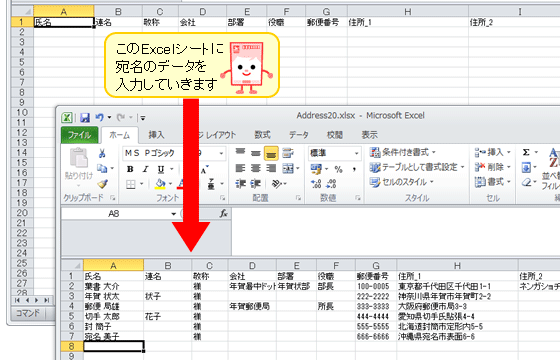This screenshot has height=360, width=560.
Task: Click Increase Indent icon
Action: click(256, 184)
